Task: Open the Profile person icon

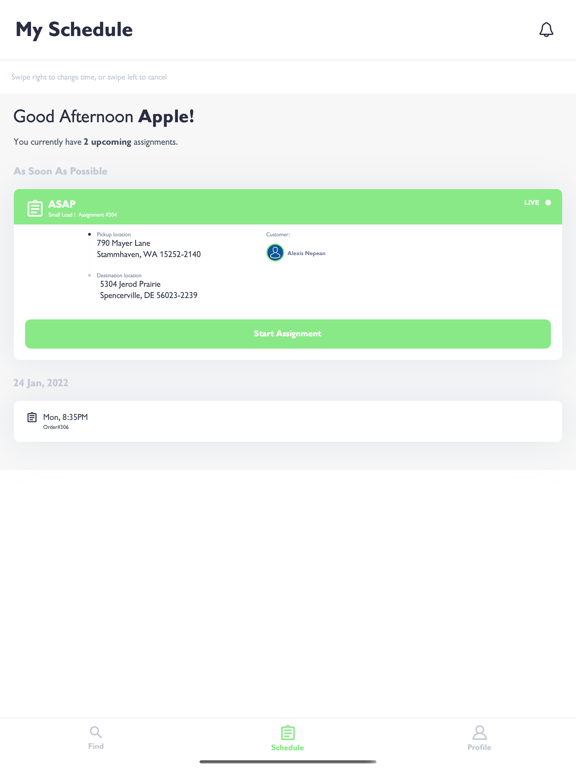Action: click(x=480, y=733)
